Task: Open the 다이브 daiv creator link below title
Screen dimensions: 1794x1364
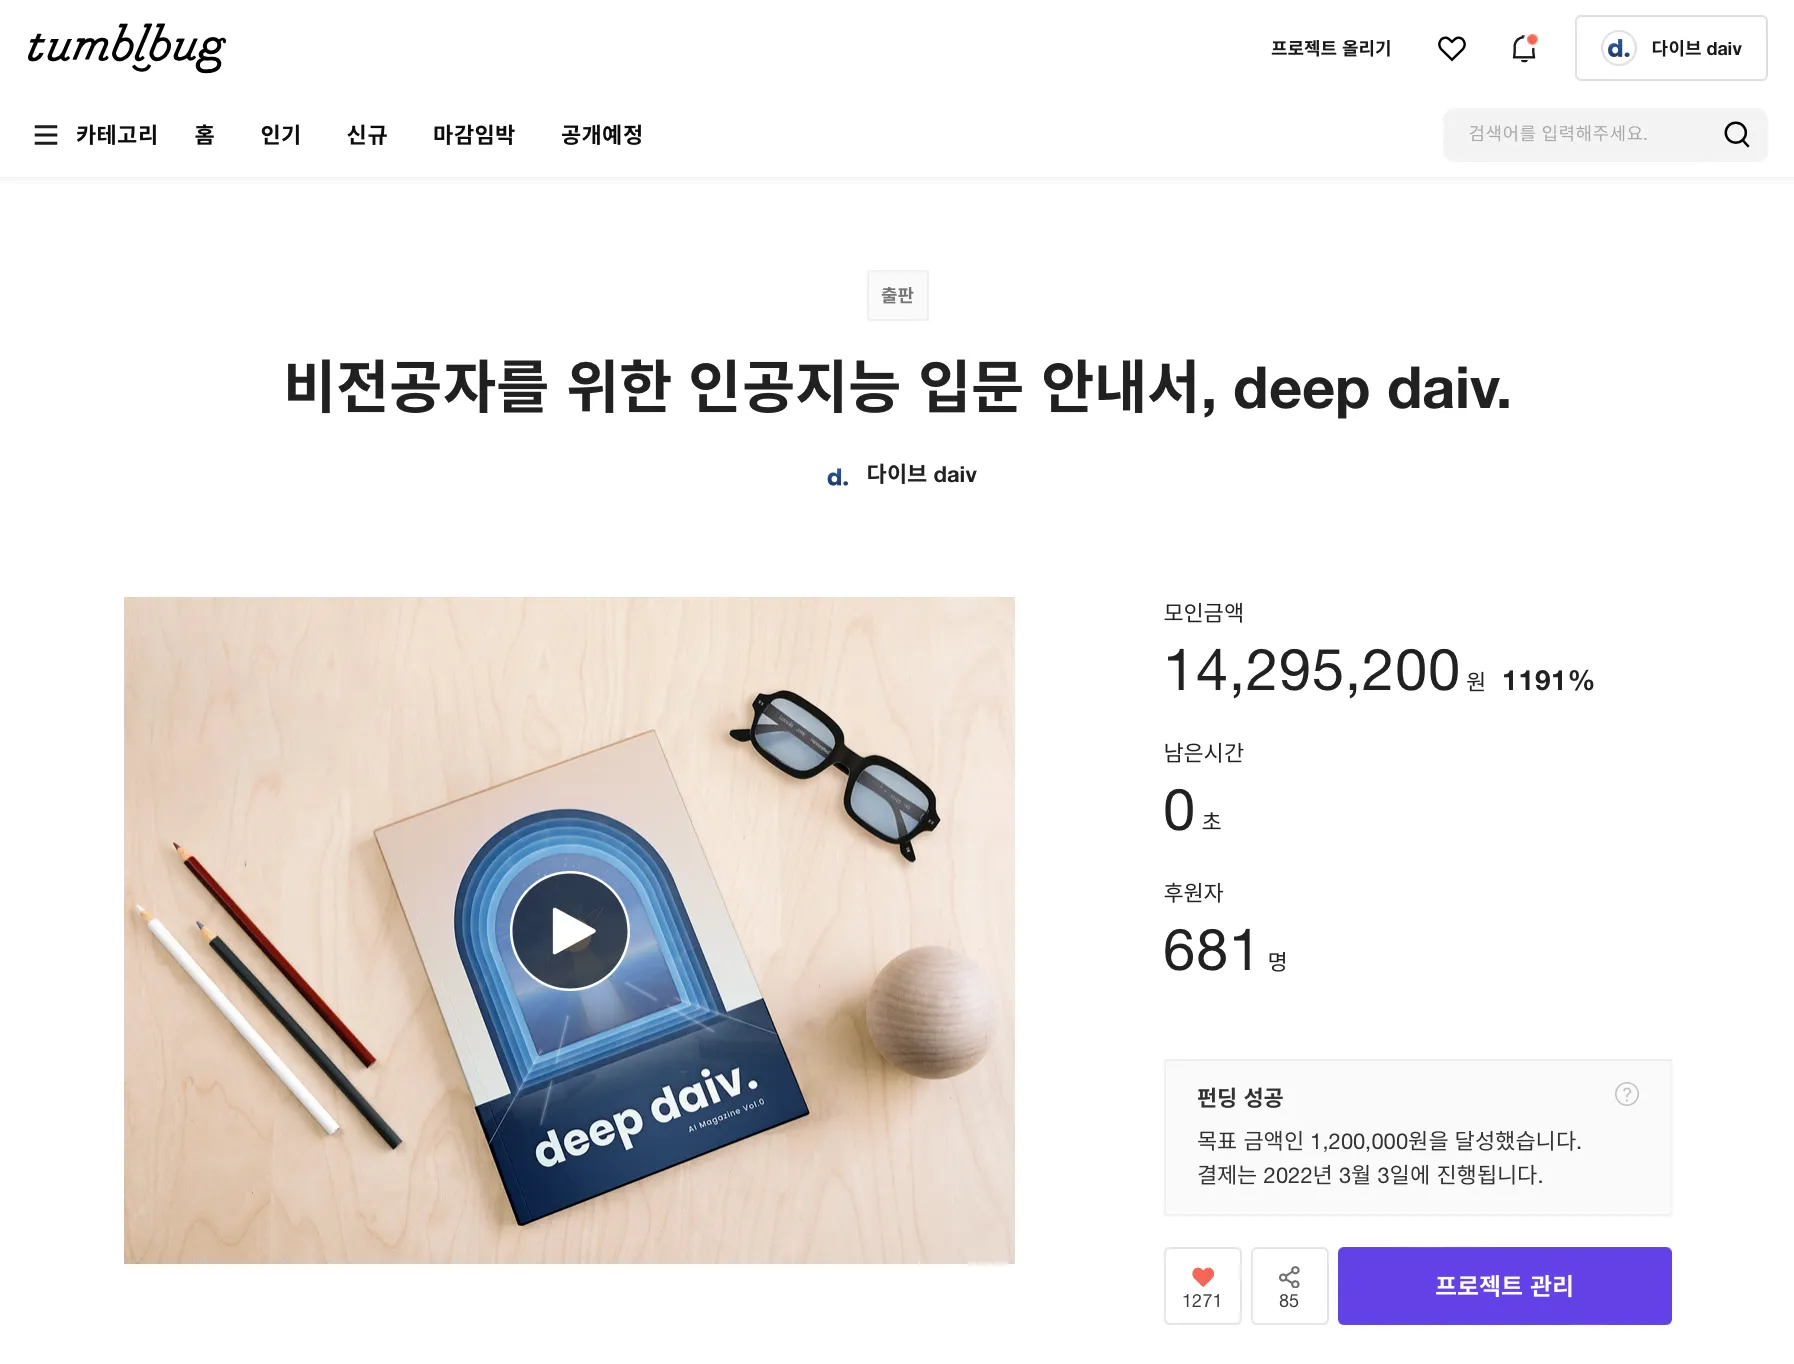Action: pos(902,475)
